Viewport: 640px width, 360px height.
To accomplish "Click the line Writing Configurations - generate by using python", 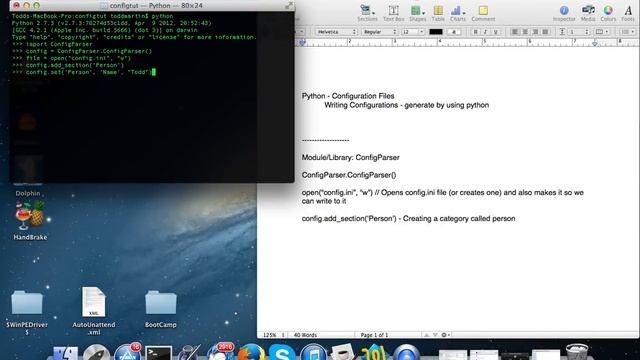I will 407,105.
